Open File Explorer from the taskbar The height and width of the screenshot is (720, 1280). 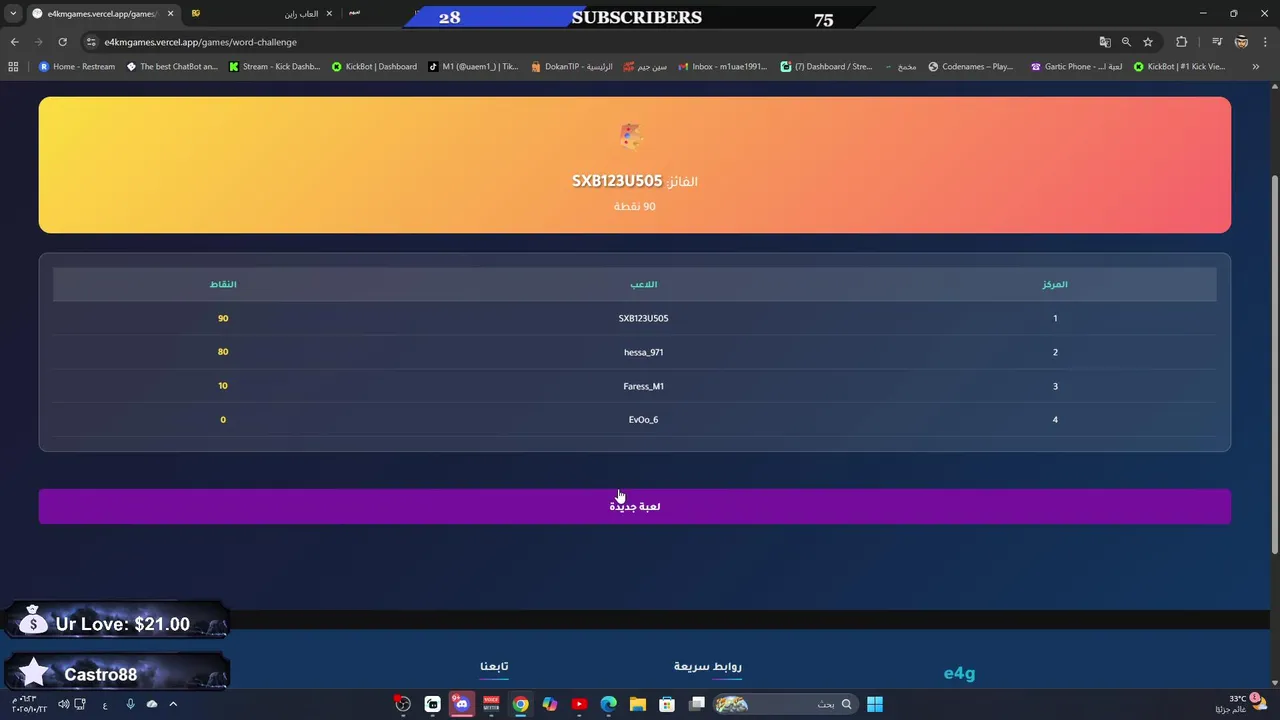point(638,704)
